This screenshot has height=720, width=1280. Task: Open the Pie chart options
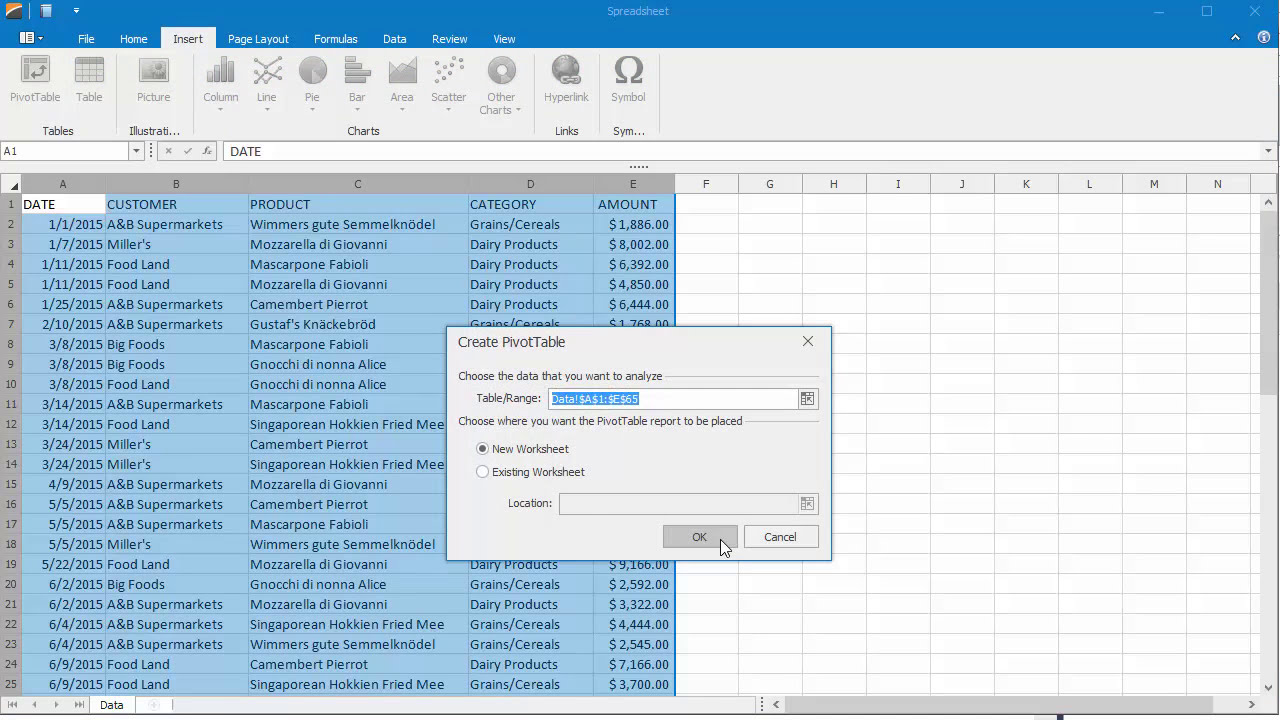tap(312, 83)
